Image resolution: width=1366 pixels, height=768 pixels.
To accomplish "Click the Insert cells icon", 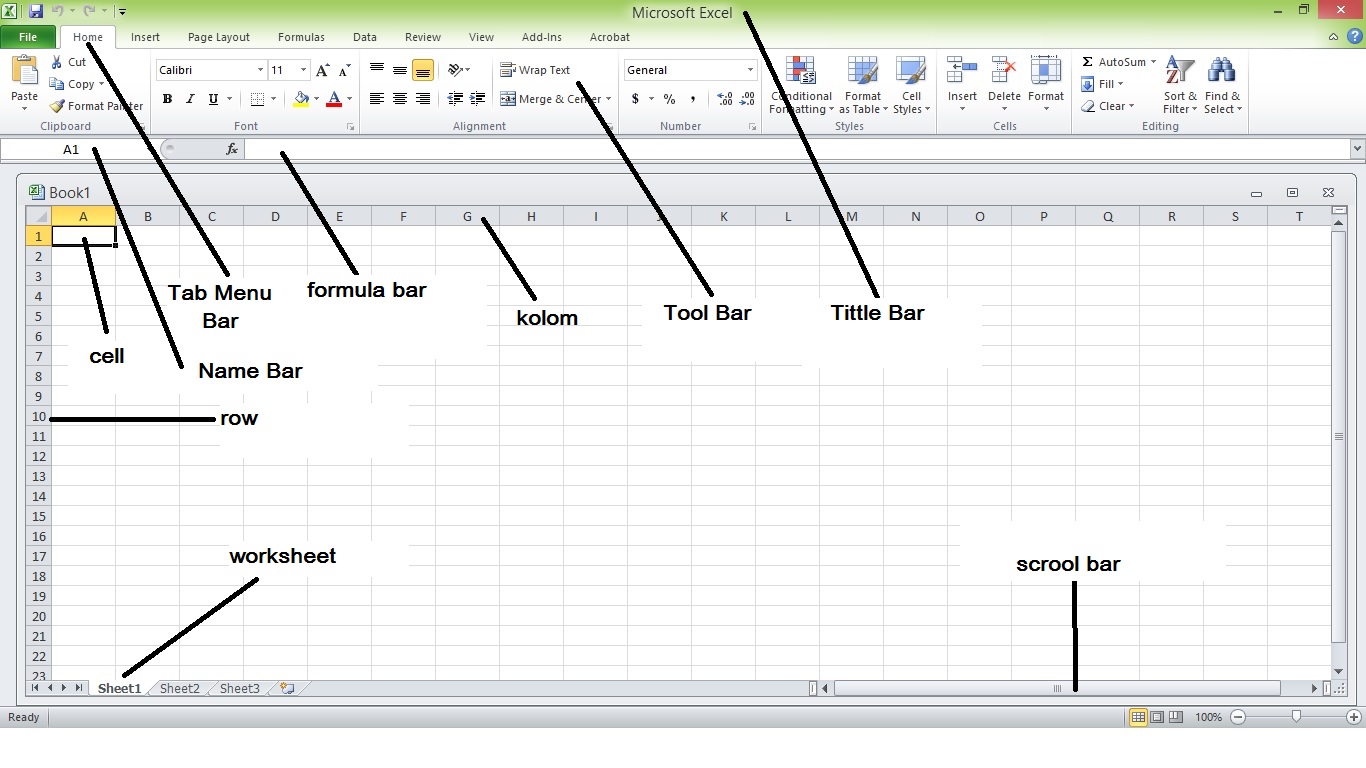I will [x=962, y=70].
